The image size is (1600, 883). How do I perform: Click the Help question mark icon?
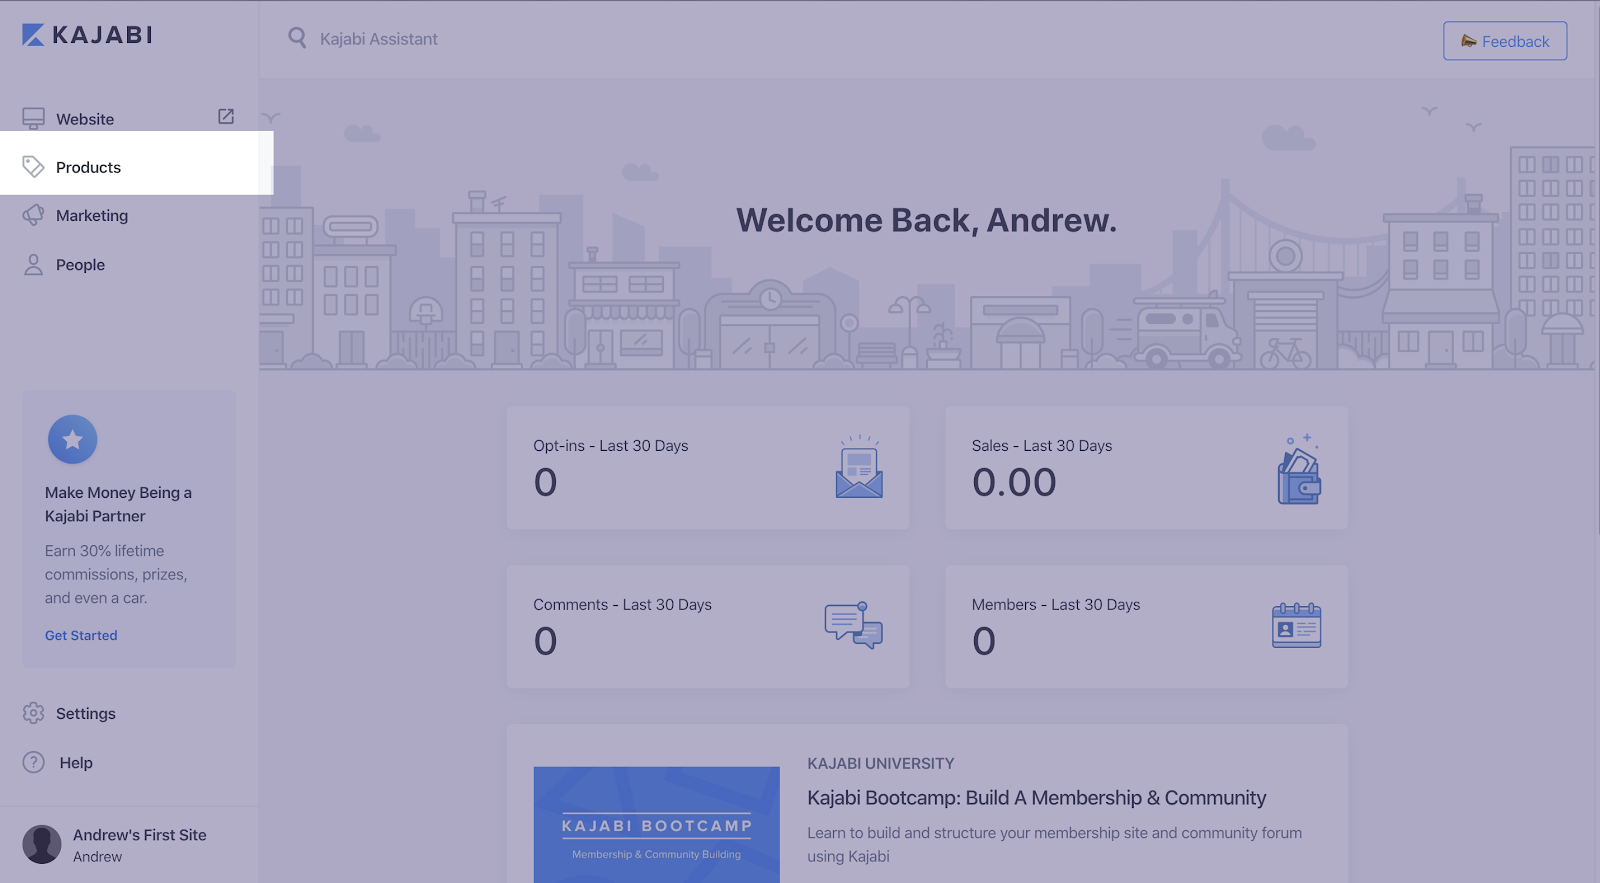(33, 762)
